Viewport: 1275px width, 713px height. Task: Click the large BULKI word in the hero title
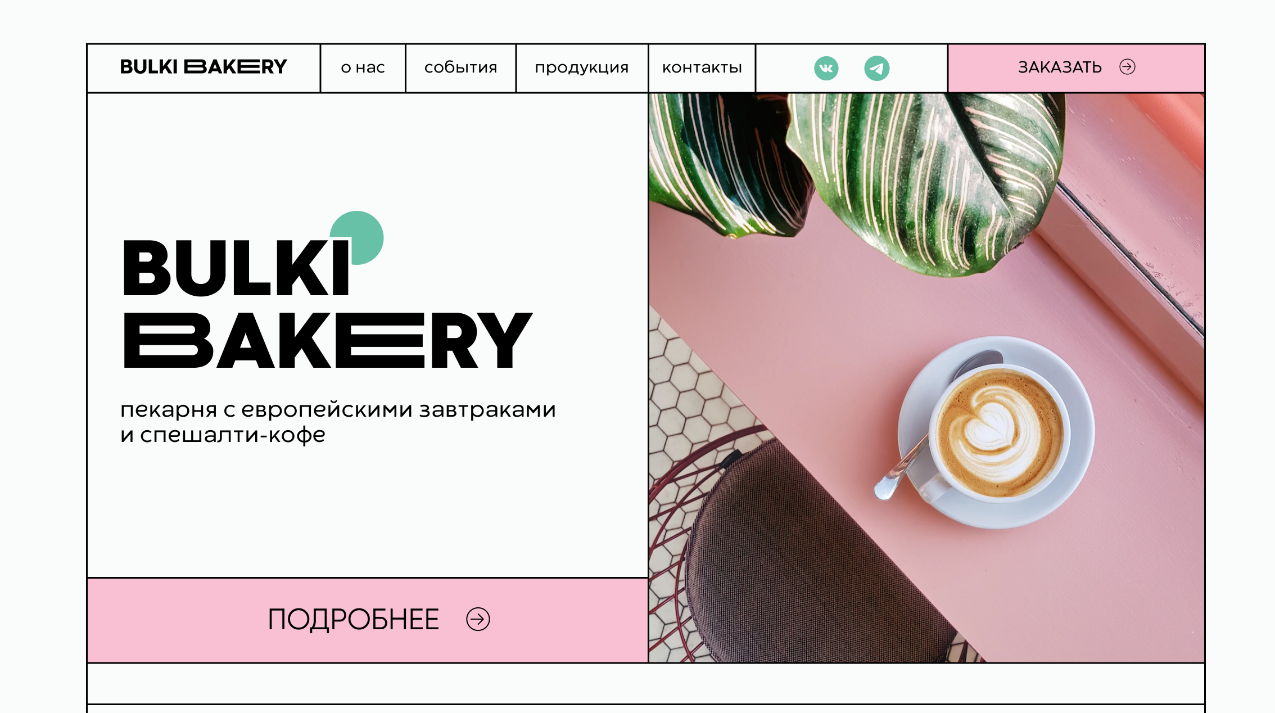point(236,267)
